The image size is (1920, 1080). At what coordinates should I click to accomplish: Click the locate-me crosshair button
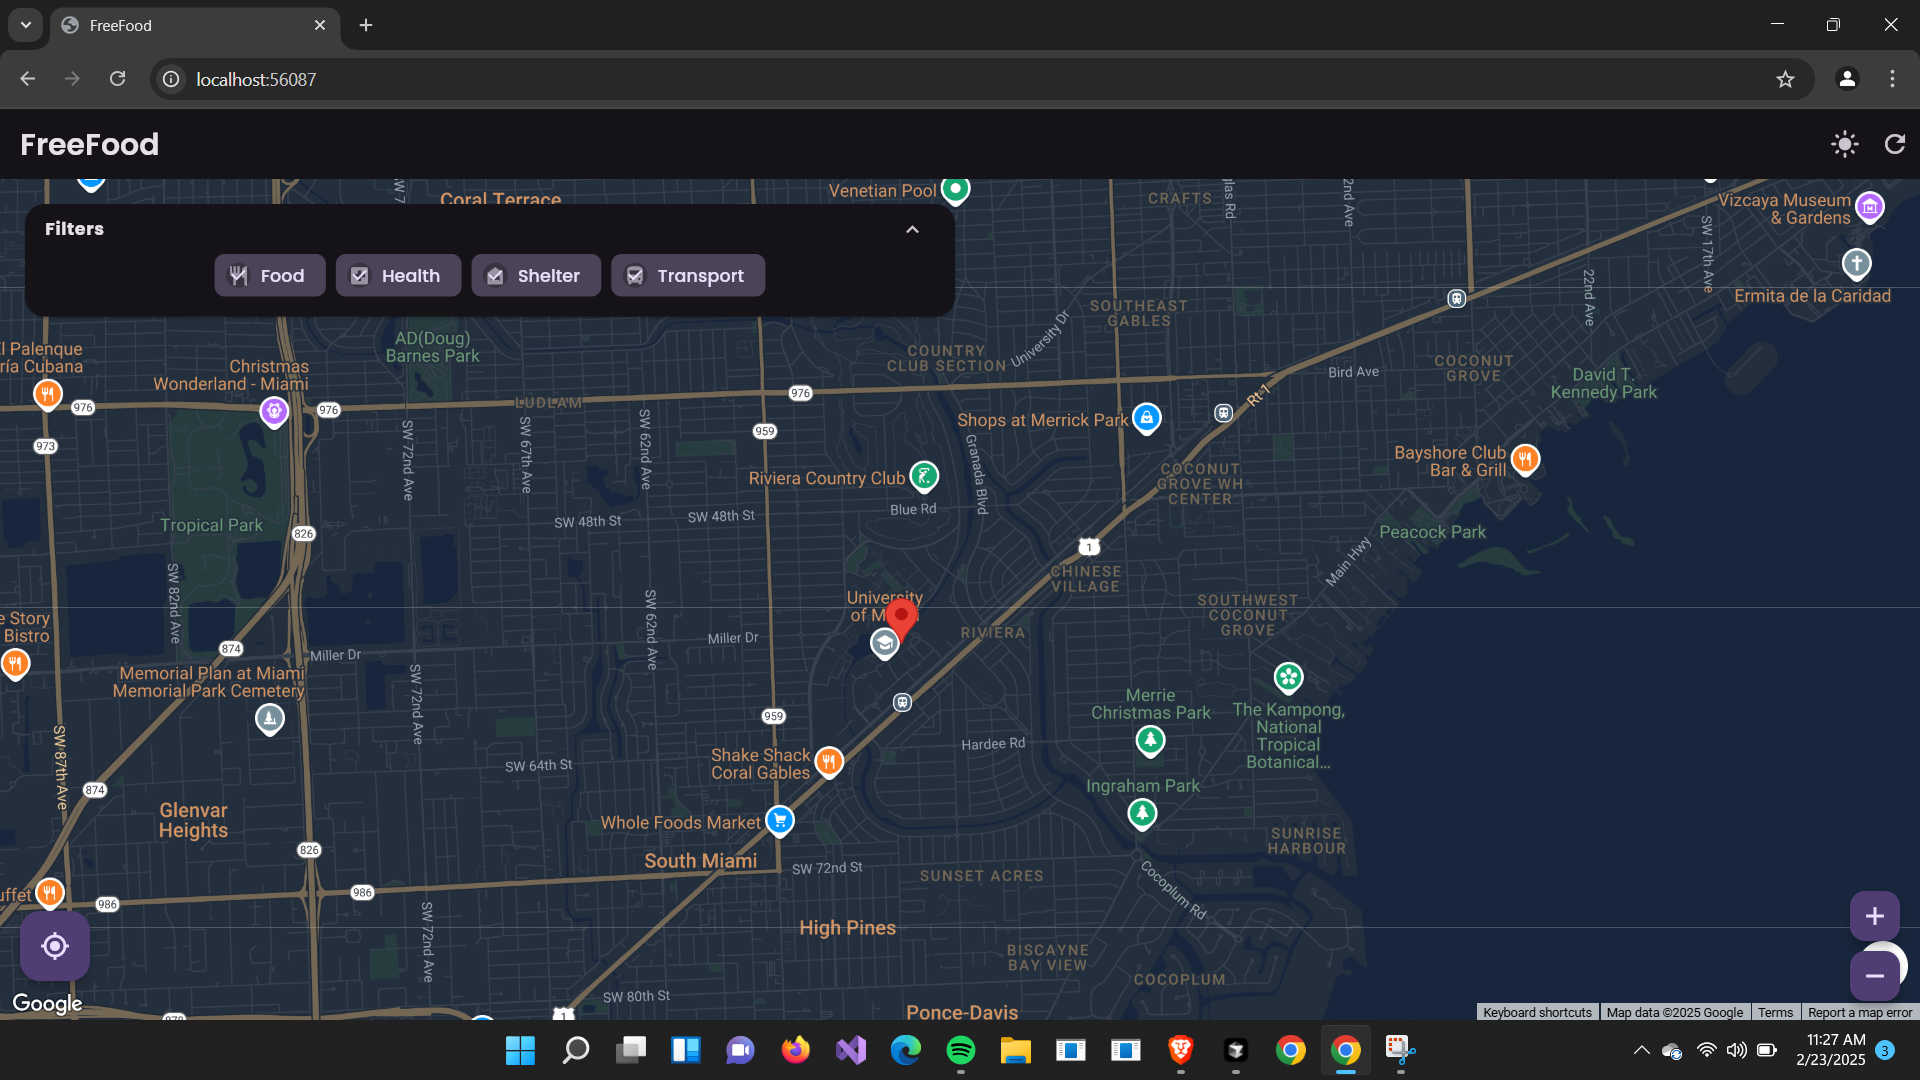click(55, 946)
